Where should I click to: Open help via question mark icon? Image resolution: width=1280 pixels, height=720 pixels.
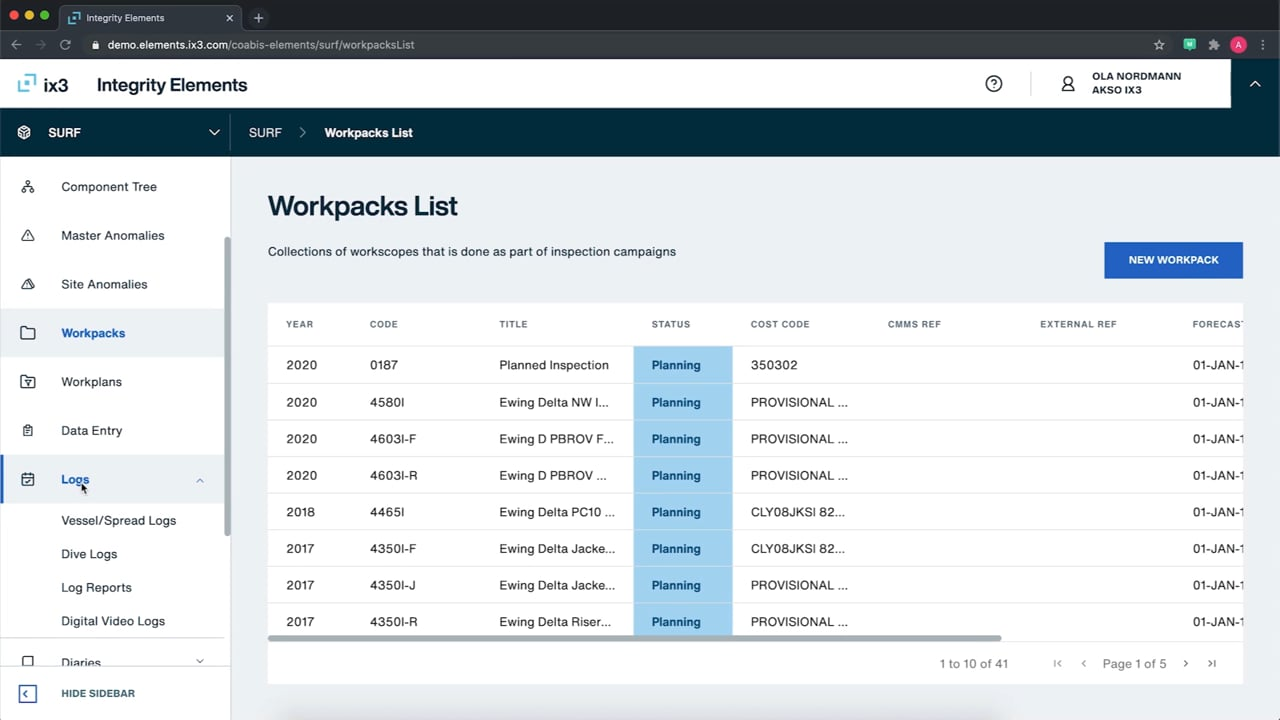993,84
